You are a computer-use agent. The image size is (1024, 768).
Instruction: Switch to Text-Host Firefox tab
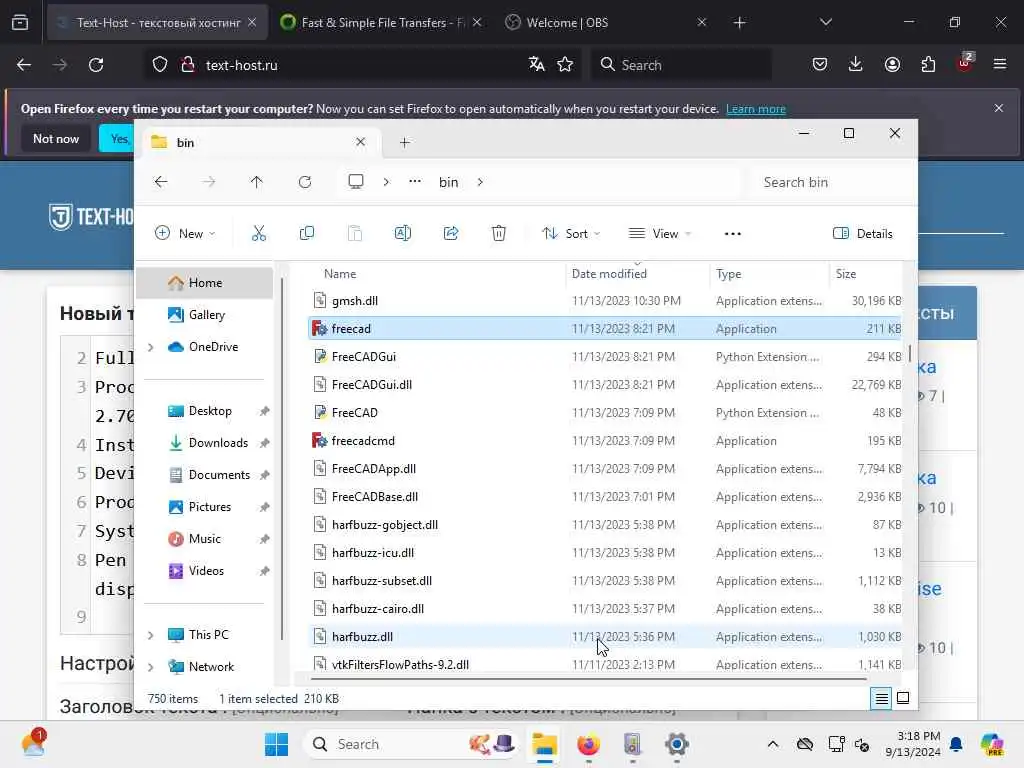click(x=157, y=22)
